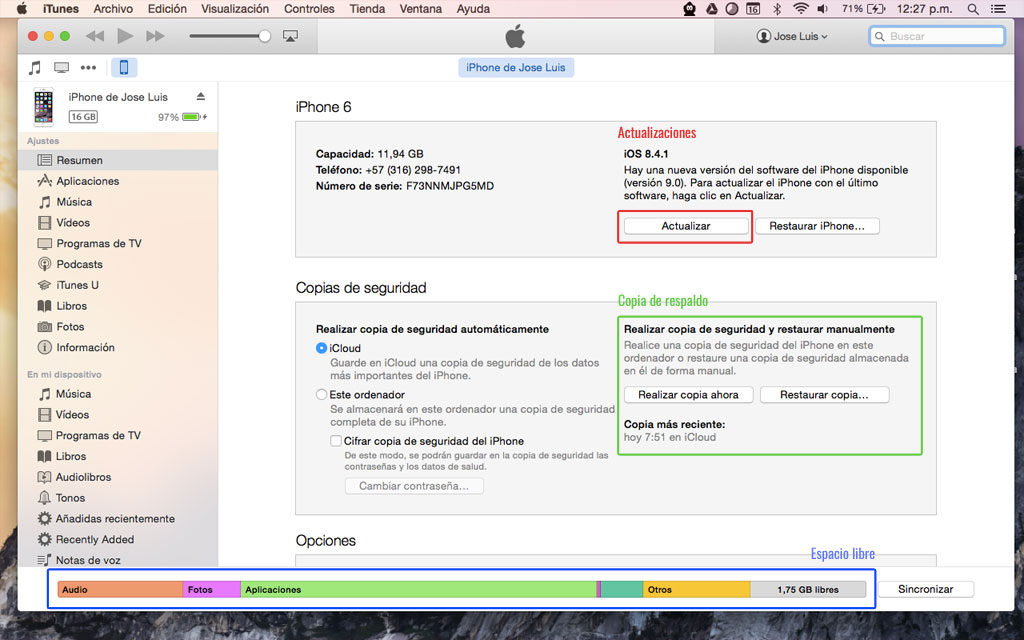The width and height of the screenshot is (1024, 640).
Task: Open the Visualización menu
Action: (235, 9)
